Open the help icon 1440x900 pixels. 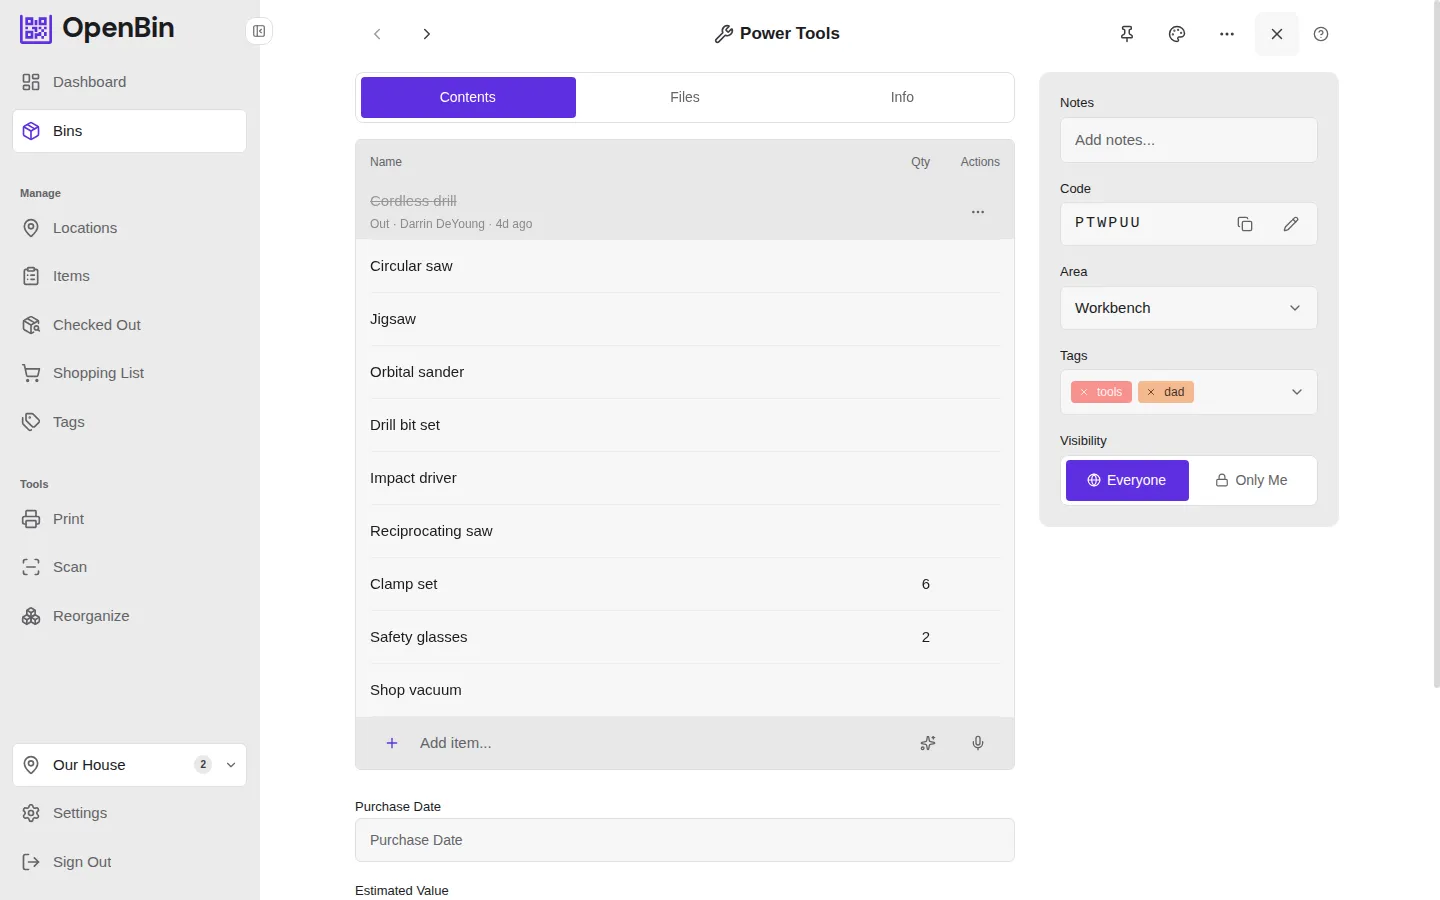(x=1321, y=34)
